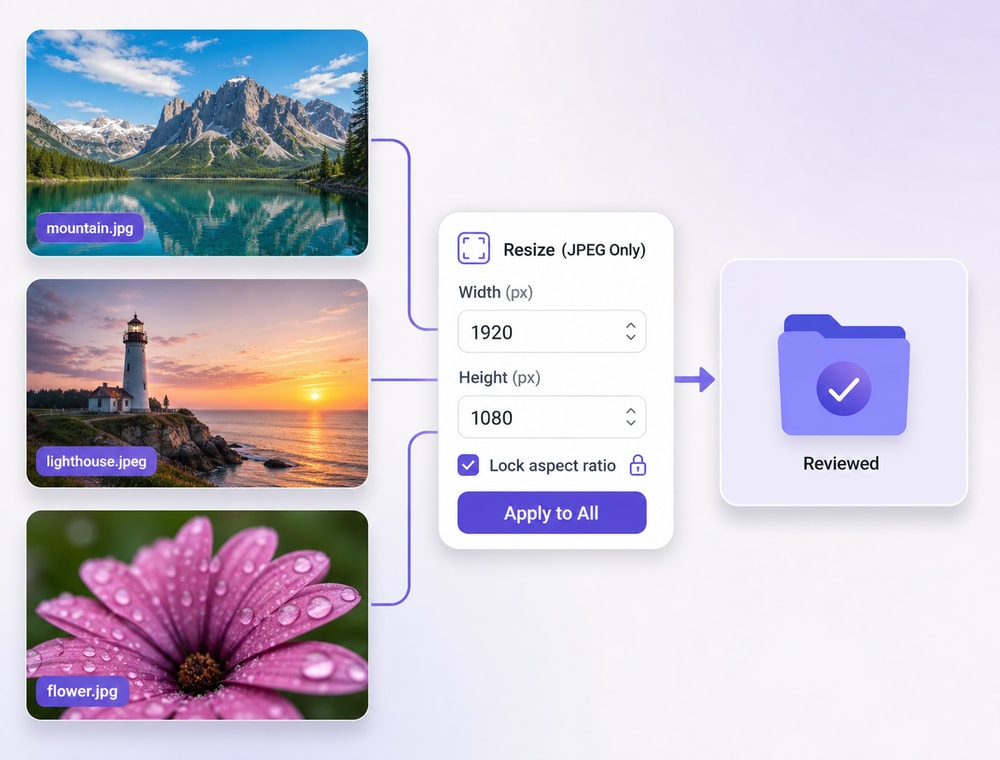Decrease the Width value with down arrow
This screenshot has width=1000, height=760.
click(x=631, y=337)
